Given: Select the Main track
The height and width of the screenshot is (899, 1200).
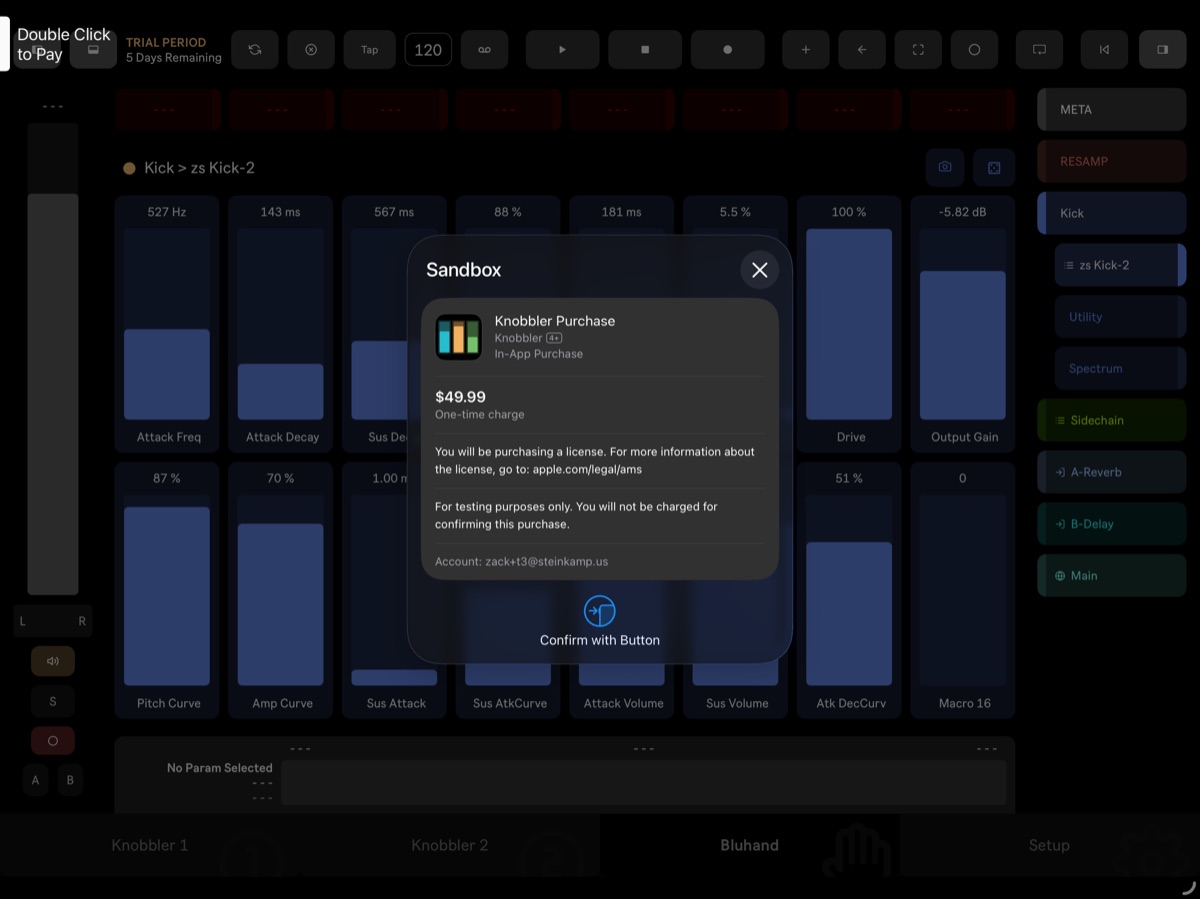Looking at the screenshot, I should point(1111,576).
